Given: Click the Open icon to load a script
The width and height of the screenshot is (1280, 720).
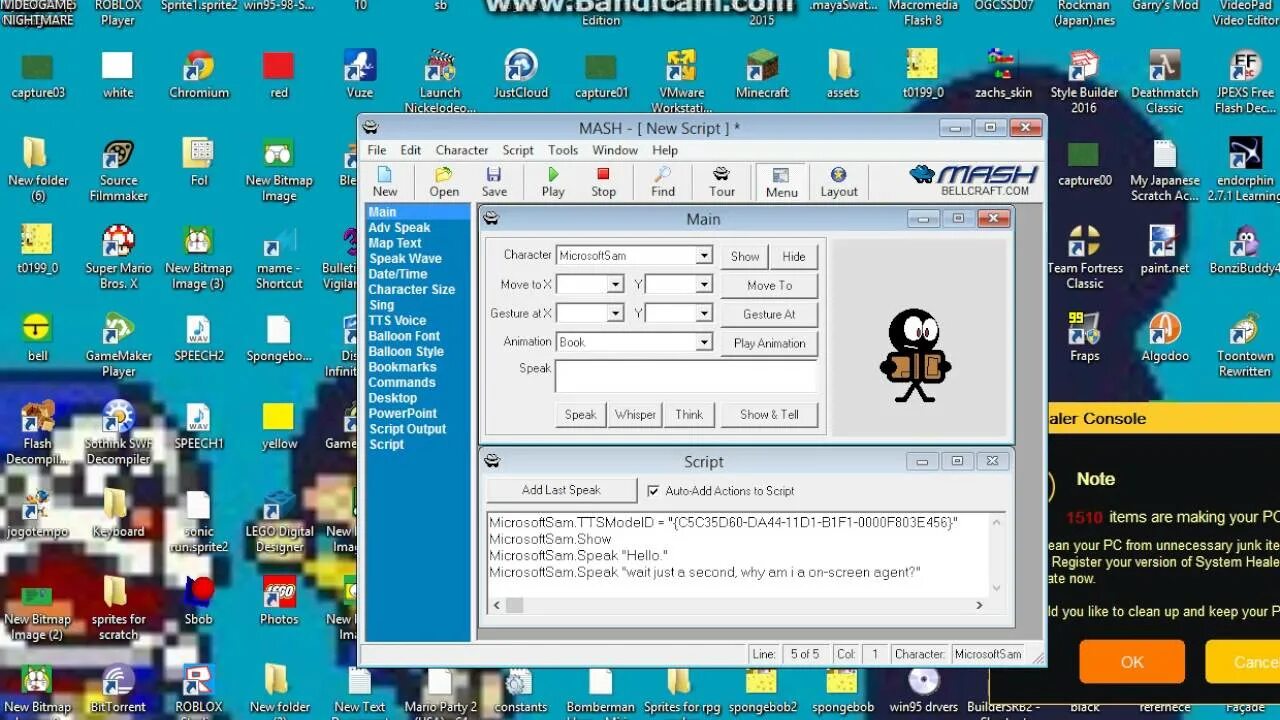Looking at the screenshot, I should coord(443,181).
